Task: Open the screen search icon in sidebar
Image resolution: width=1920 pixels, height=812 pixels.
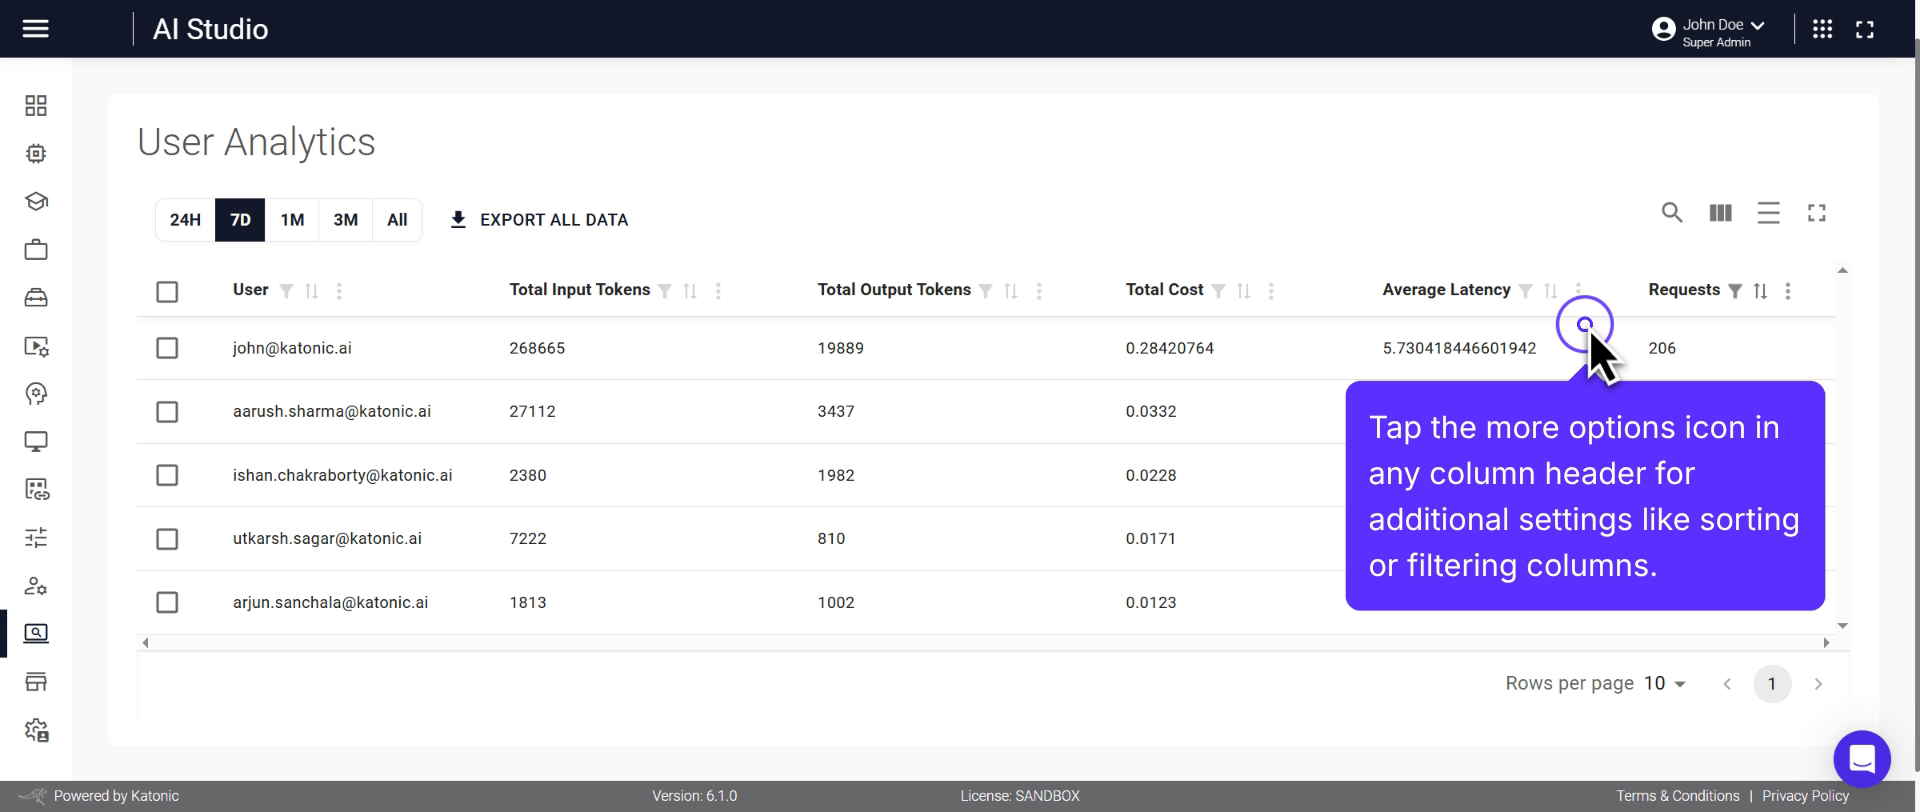Action: [x=36, y=634]
